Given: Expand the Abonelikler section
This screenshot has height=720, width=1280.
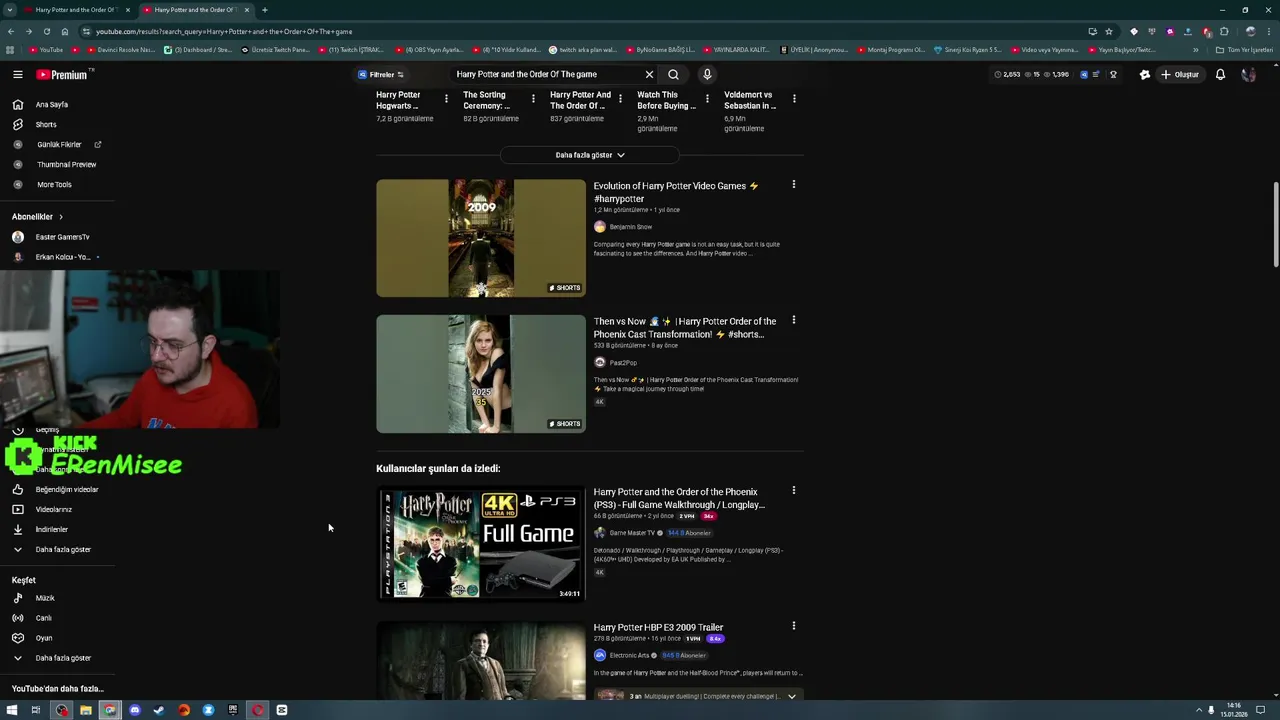Looking at the screenshot, I should (37, 217).
